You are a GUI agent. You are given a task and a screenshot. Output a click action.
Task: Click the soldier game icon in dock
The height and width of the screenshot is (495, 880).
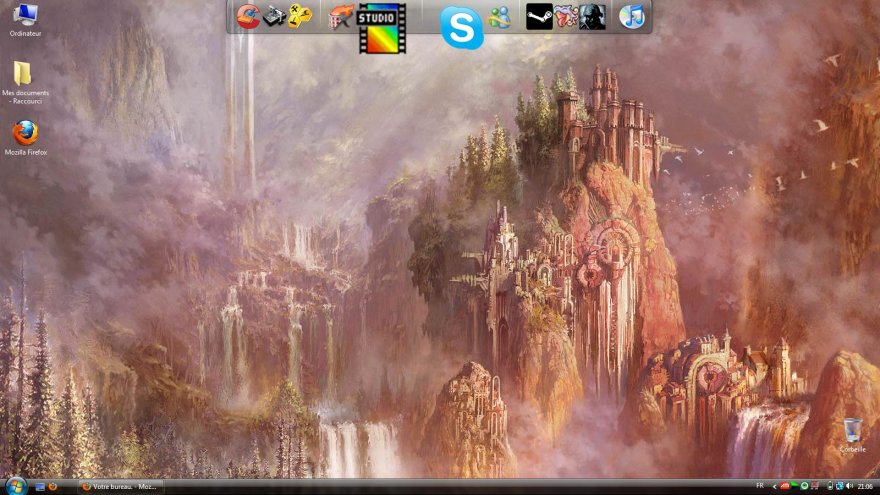click(592, 17)
